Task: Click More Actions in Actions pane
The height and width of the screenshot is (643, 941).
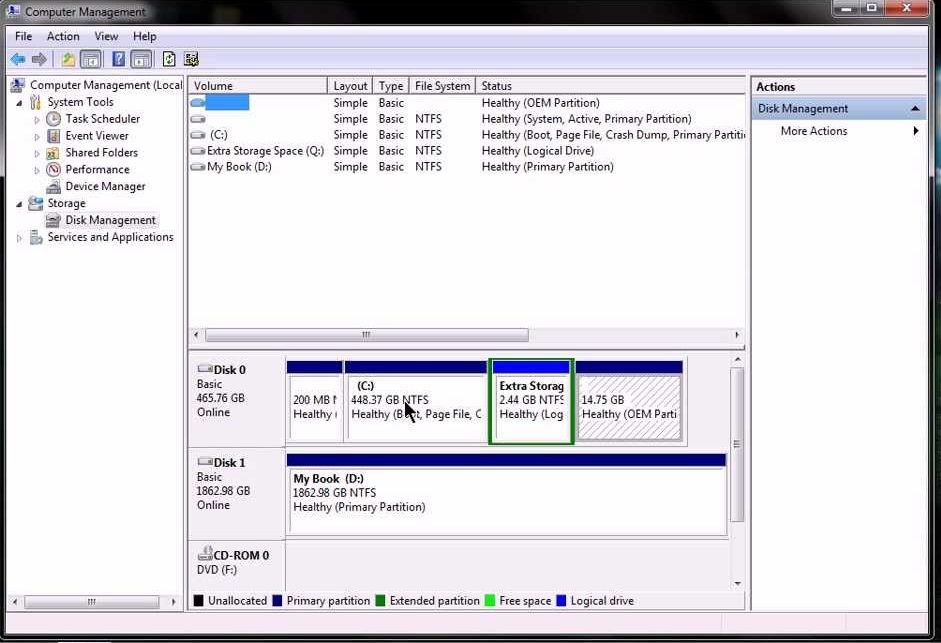Action: pos(813,131)
